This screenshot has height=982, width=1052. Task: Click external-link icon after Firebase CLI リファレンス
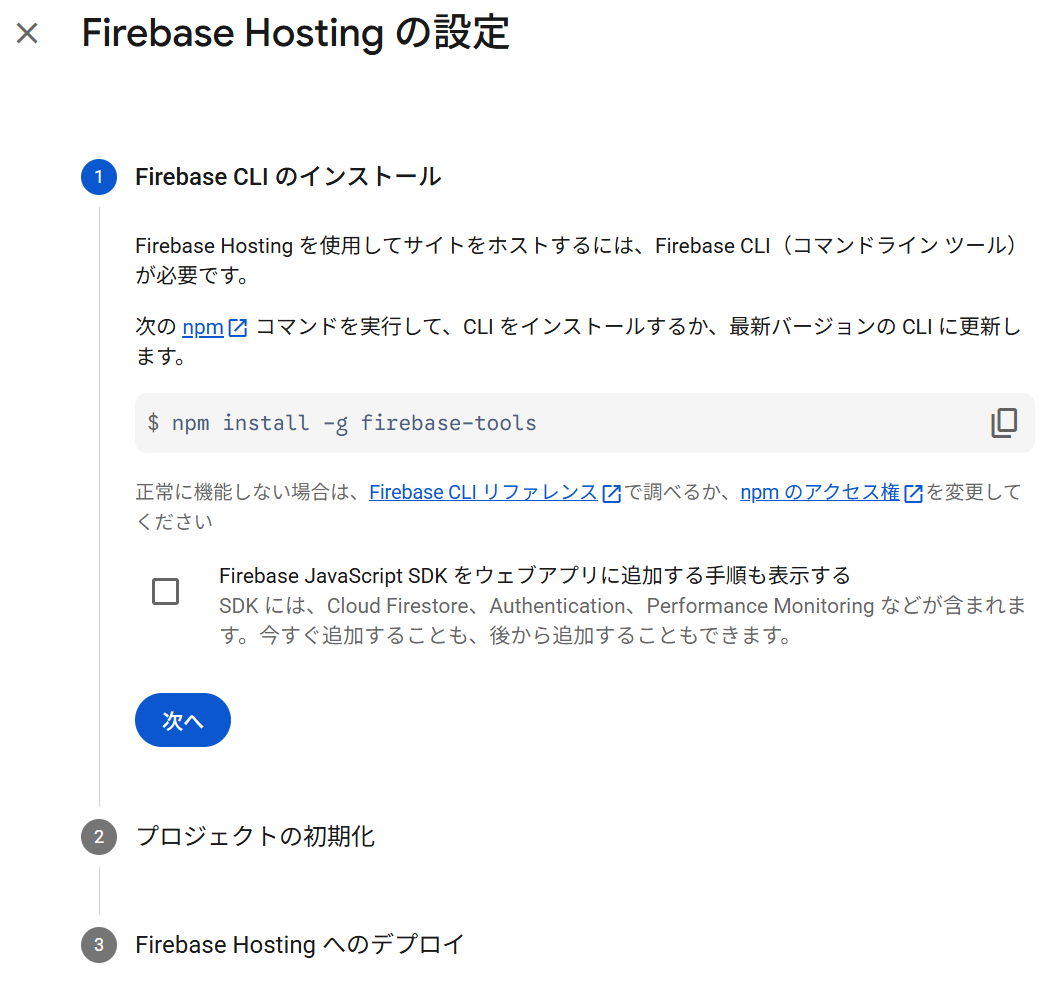(x=612, y=493)
